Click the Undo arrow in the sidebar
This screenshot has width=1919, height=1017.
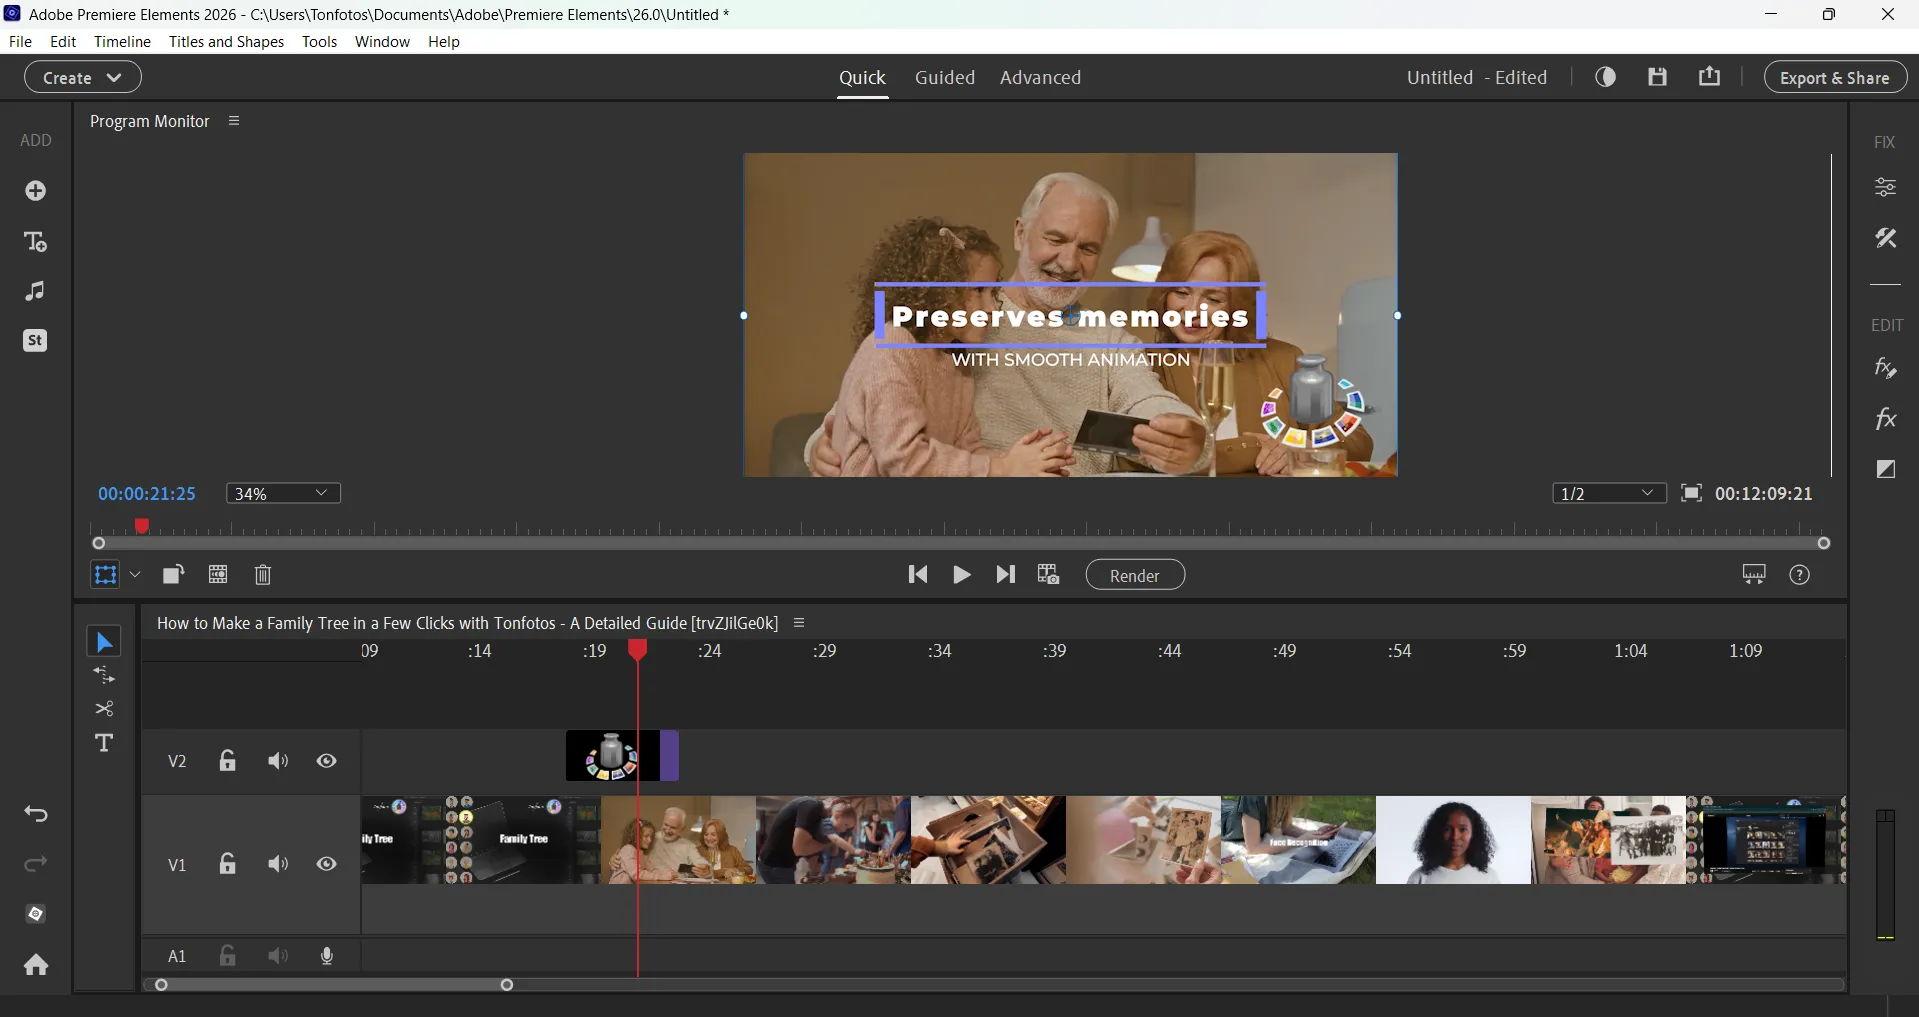(36, 814)
